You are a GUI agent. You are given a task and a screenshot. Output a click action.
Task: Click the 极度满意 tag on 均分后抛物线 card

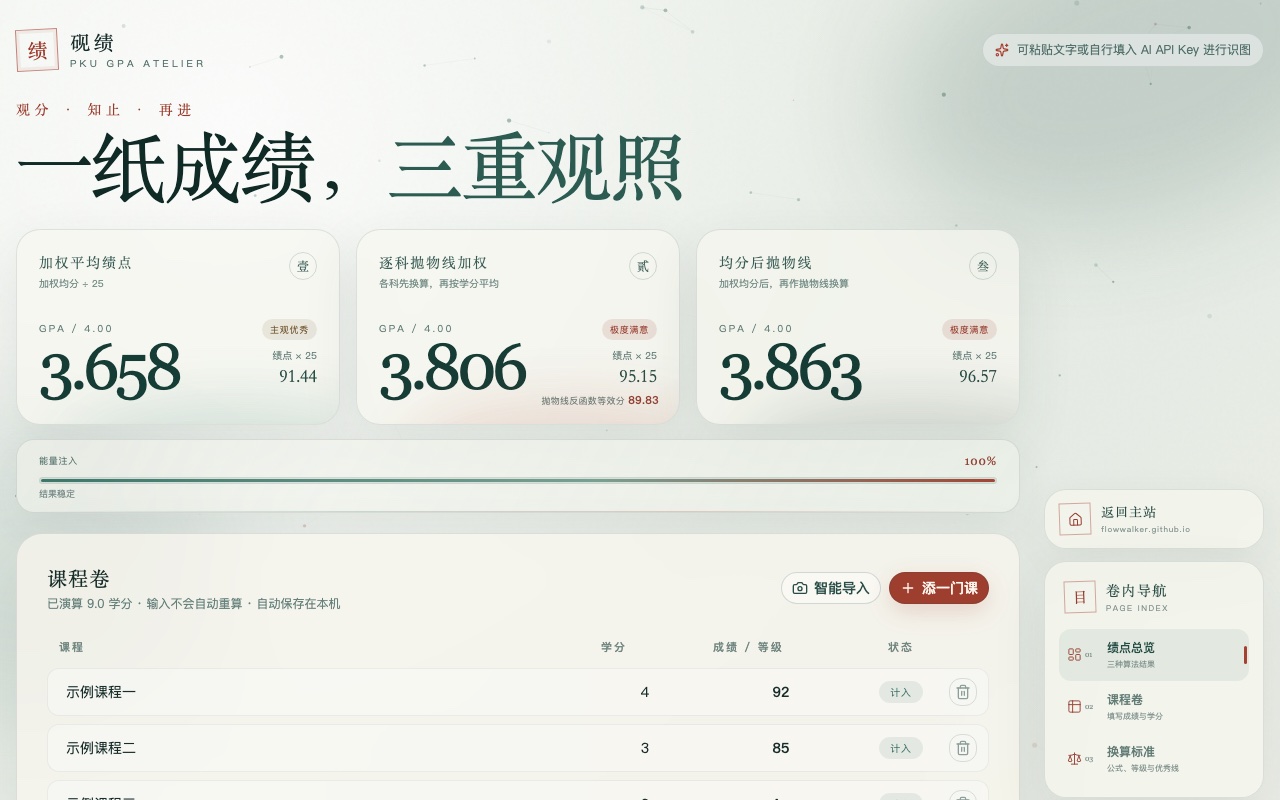click(969, 330)
